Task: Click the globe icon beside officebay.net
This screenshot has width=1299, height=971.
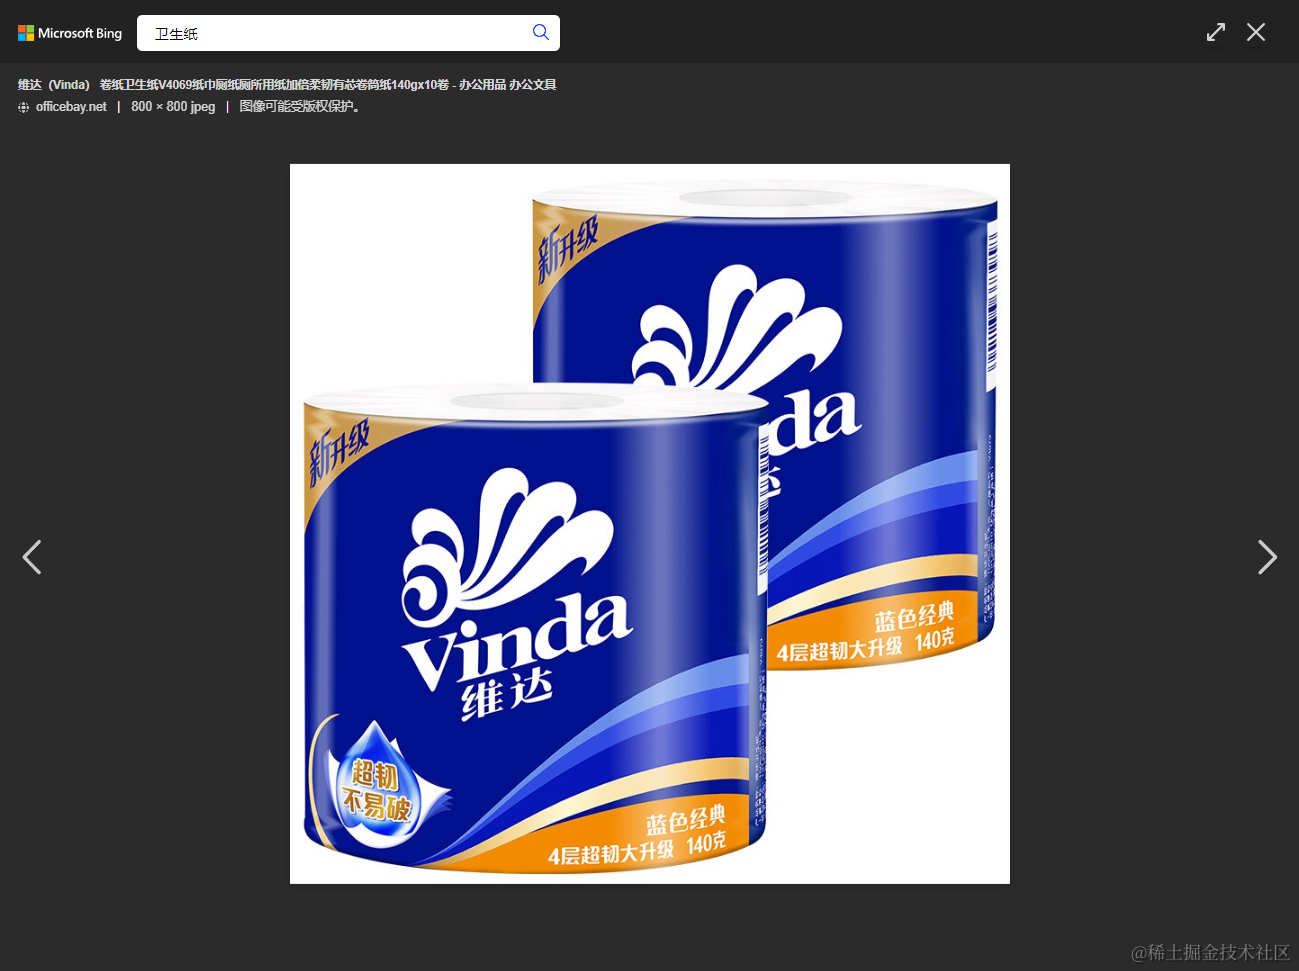Action: [24, 107]
